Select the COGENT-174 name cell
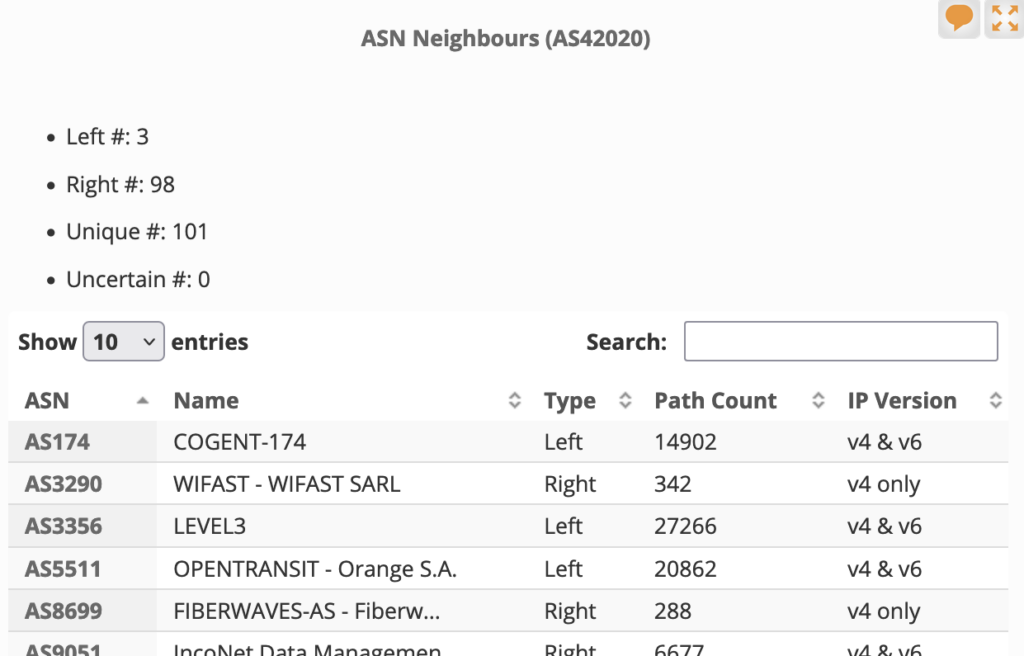This screenshot has height=656, width=1024. click(x=240, y=442)
